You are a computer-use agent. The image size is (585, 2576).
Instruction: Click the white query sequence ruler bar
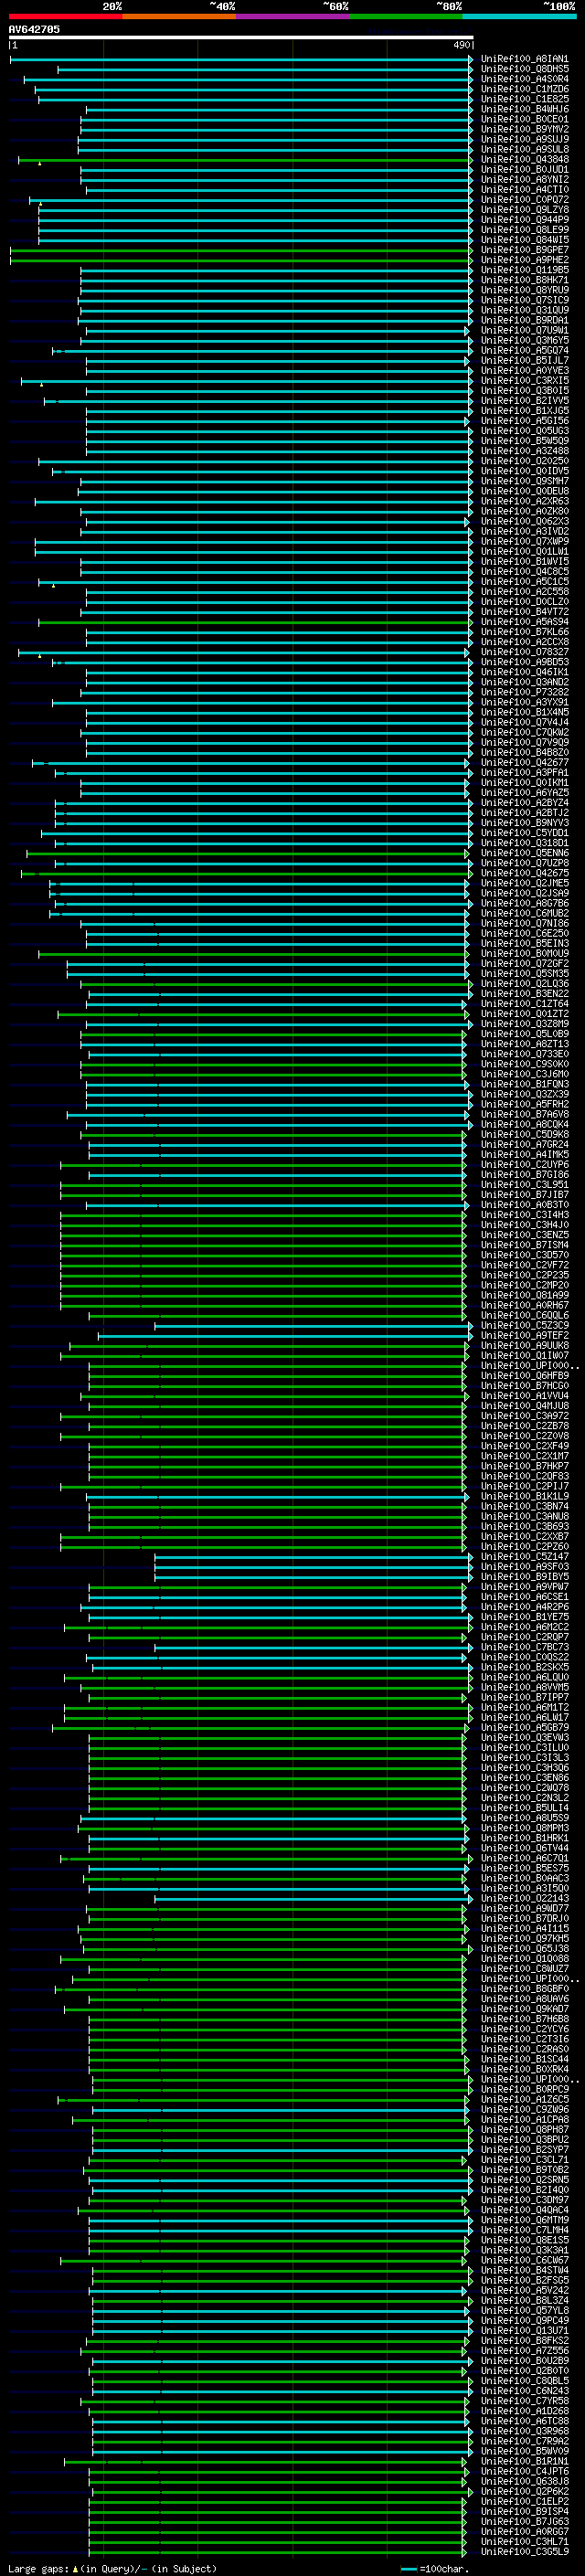[241, 37]
